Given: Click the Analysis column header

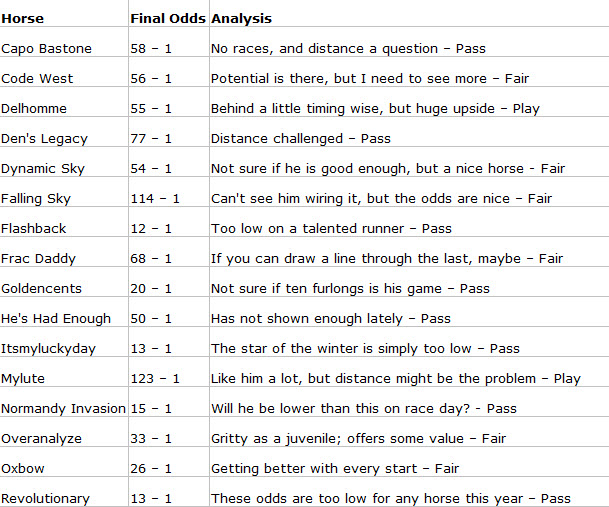Looking at the screenshot, I should pyautogui.click(x=241, y=19).
